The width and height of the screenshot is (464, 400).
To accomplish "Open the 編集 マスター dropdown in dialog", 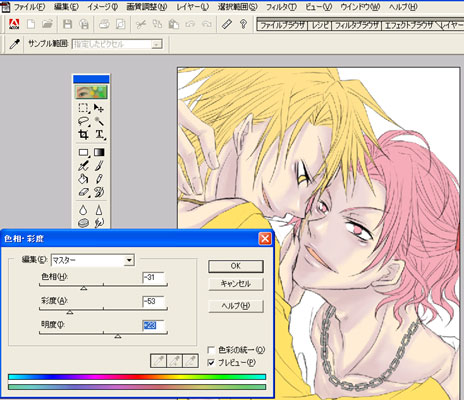I will click(x=129, y=260).
